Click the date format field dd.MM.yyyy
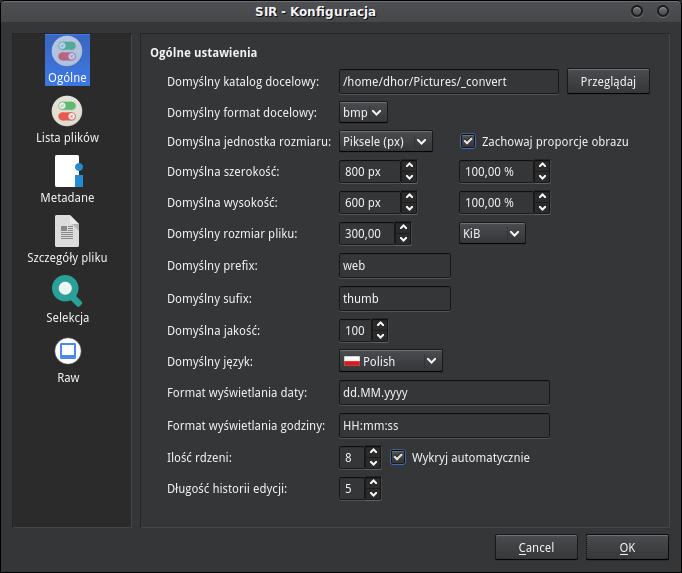Image resolution: width=682 pixels, height=573 pixels. point(444,392)
